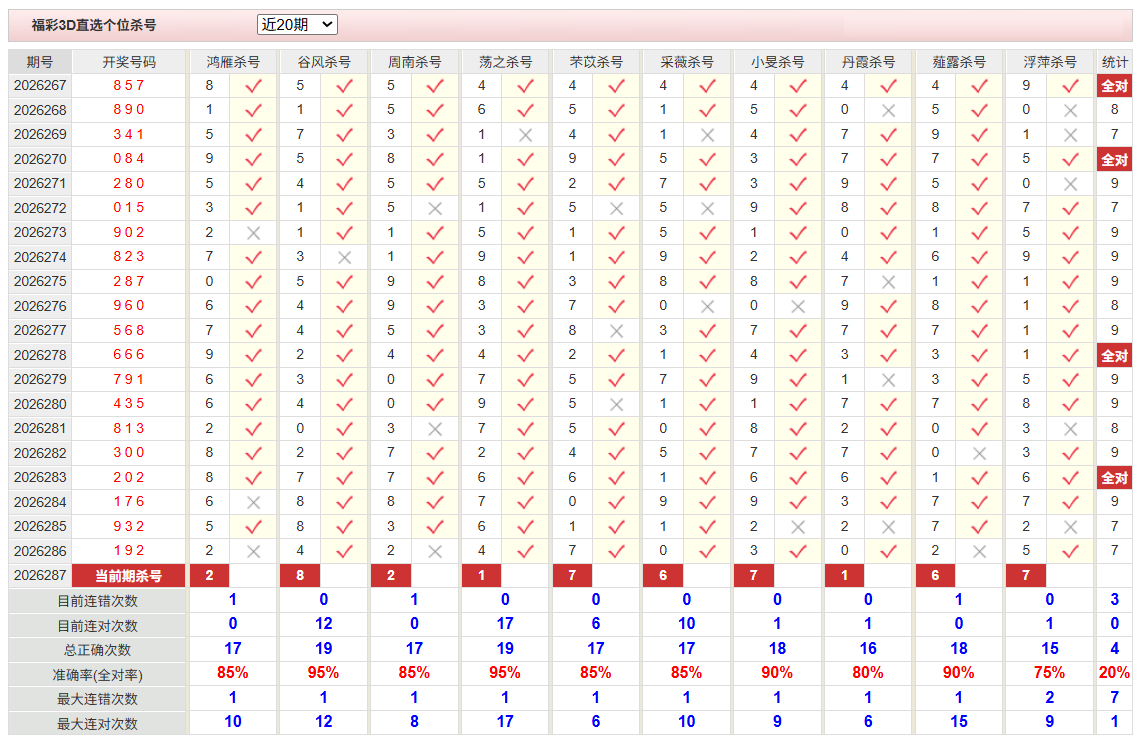Click the 全对 badge in row 2026278
This screenshot has width=1143, height=749.
tap(1115, 356)
